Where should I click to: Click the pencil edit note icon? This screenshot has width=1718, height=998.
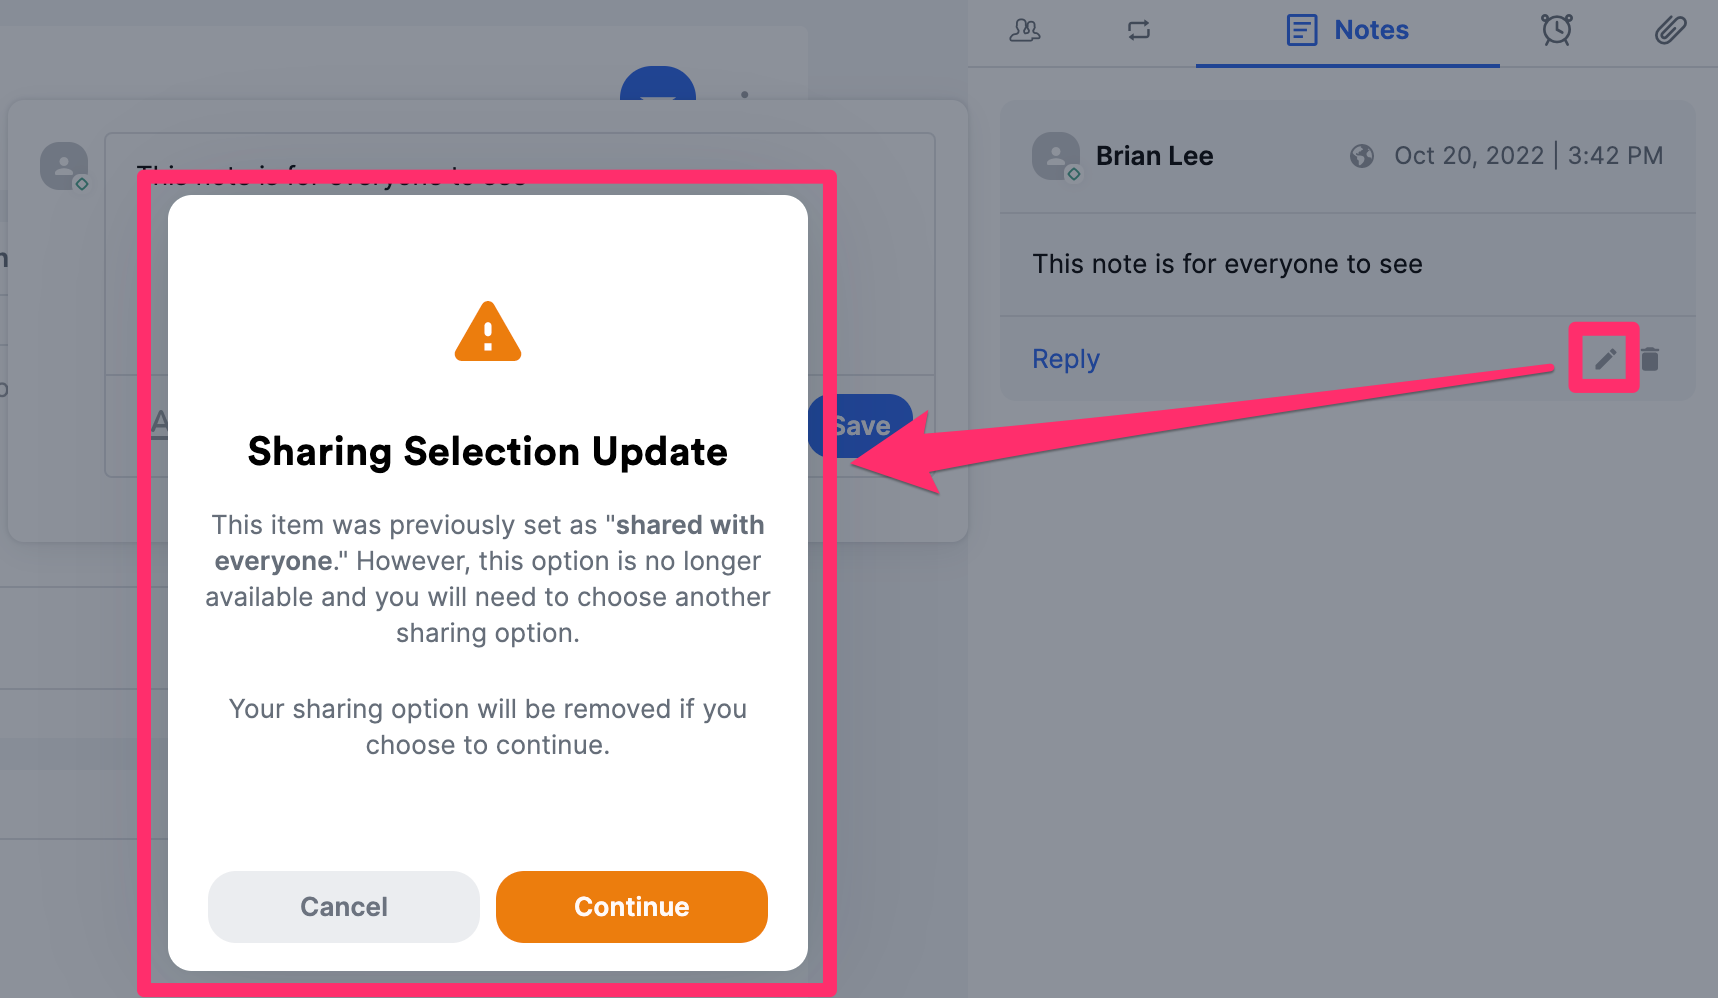click(1605, 359)
